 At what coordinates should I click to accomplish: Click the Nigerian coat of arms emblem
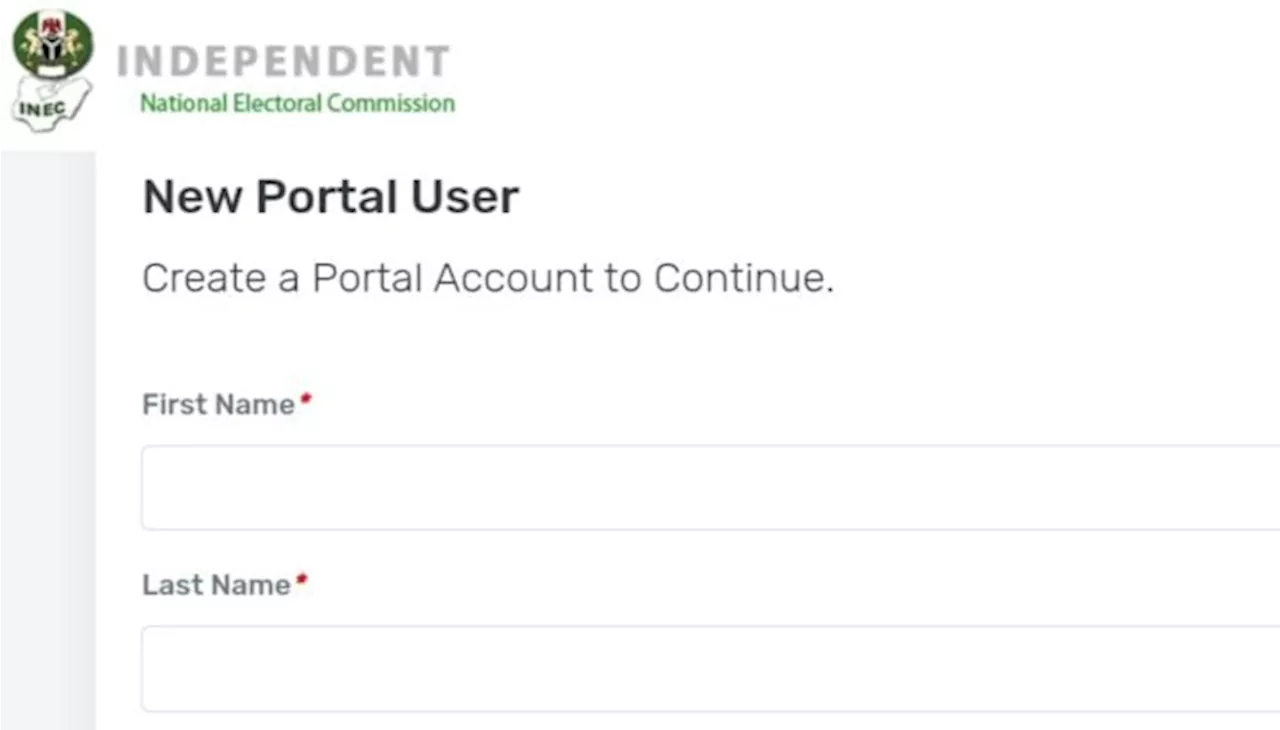coord(53,44)
